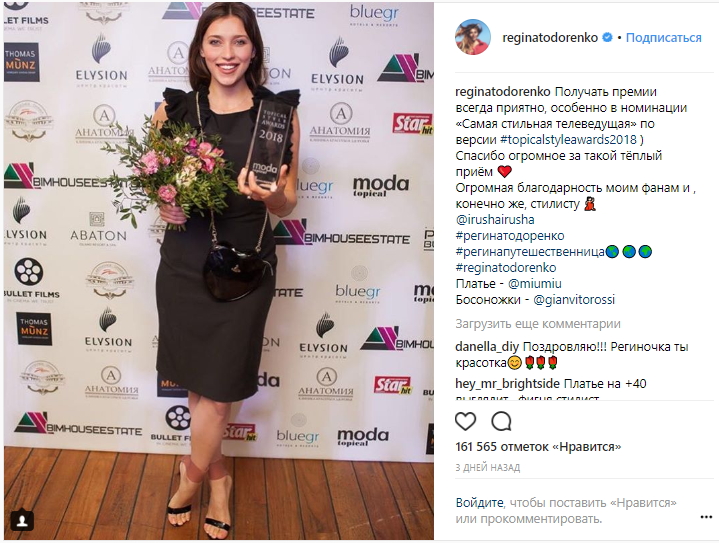719x543 pixels.
Task: Open hashtag #reginatodorenko
Action: [506, 268]
